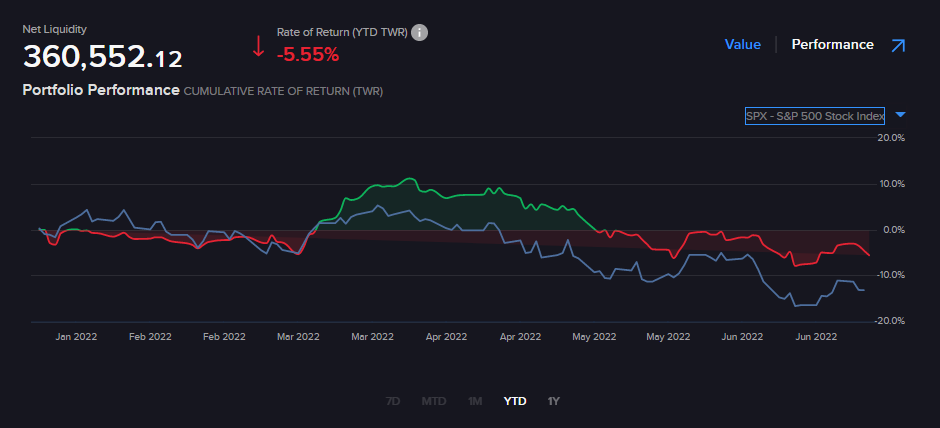The width and height of the screenshot is (940, 428).
Task: Open the expand arrow icon at top right
Action: click(x=897, y=45)
